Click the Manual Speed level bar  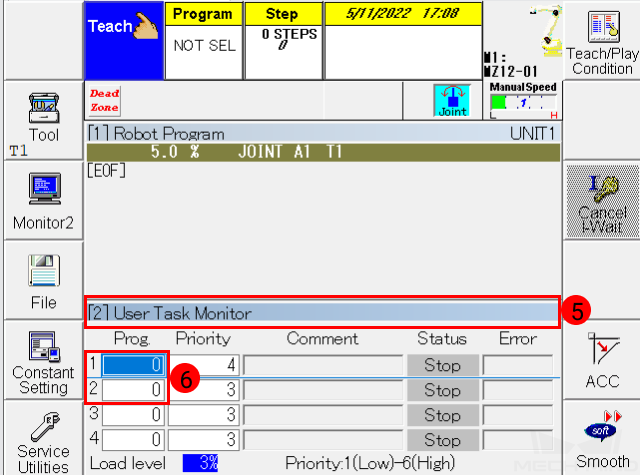coord(523,103)
